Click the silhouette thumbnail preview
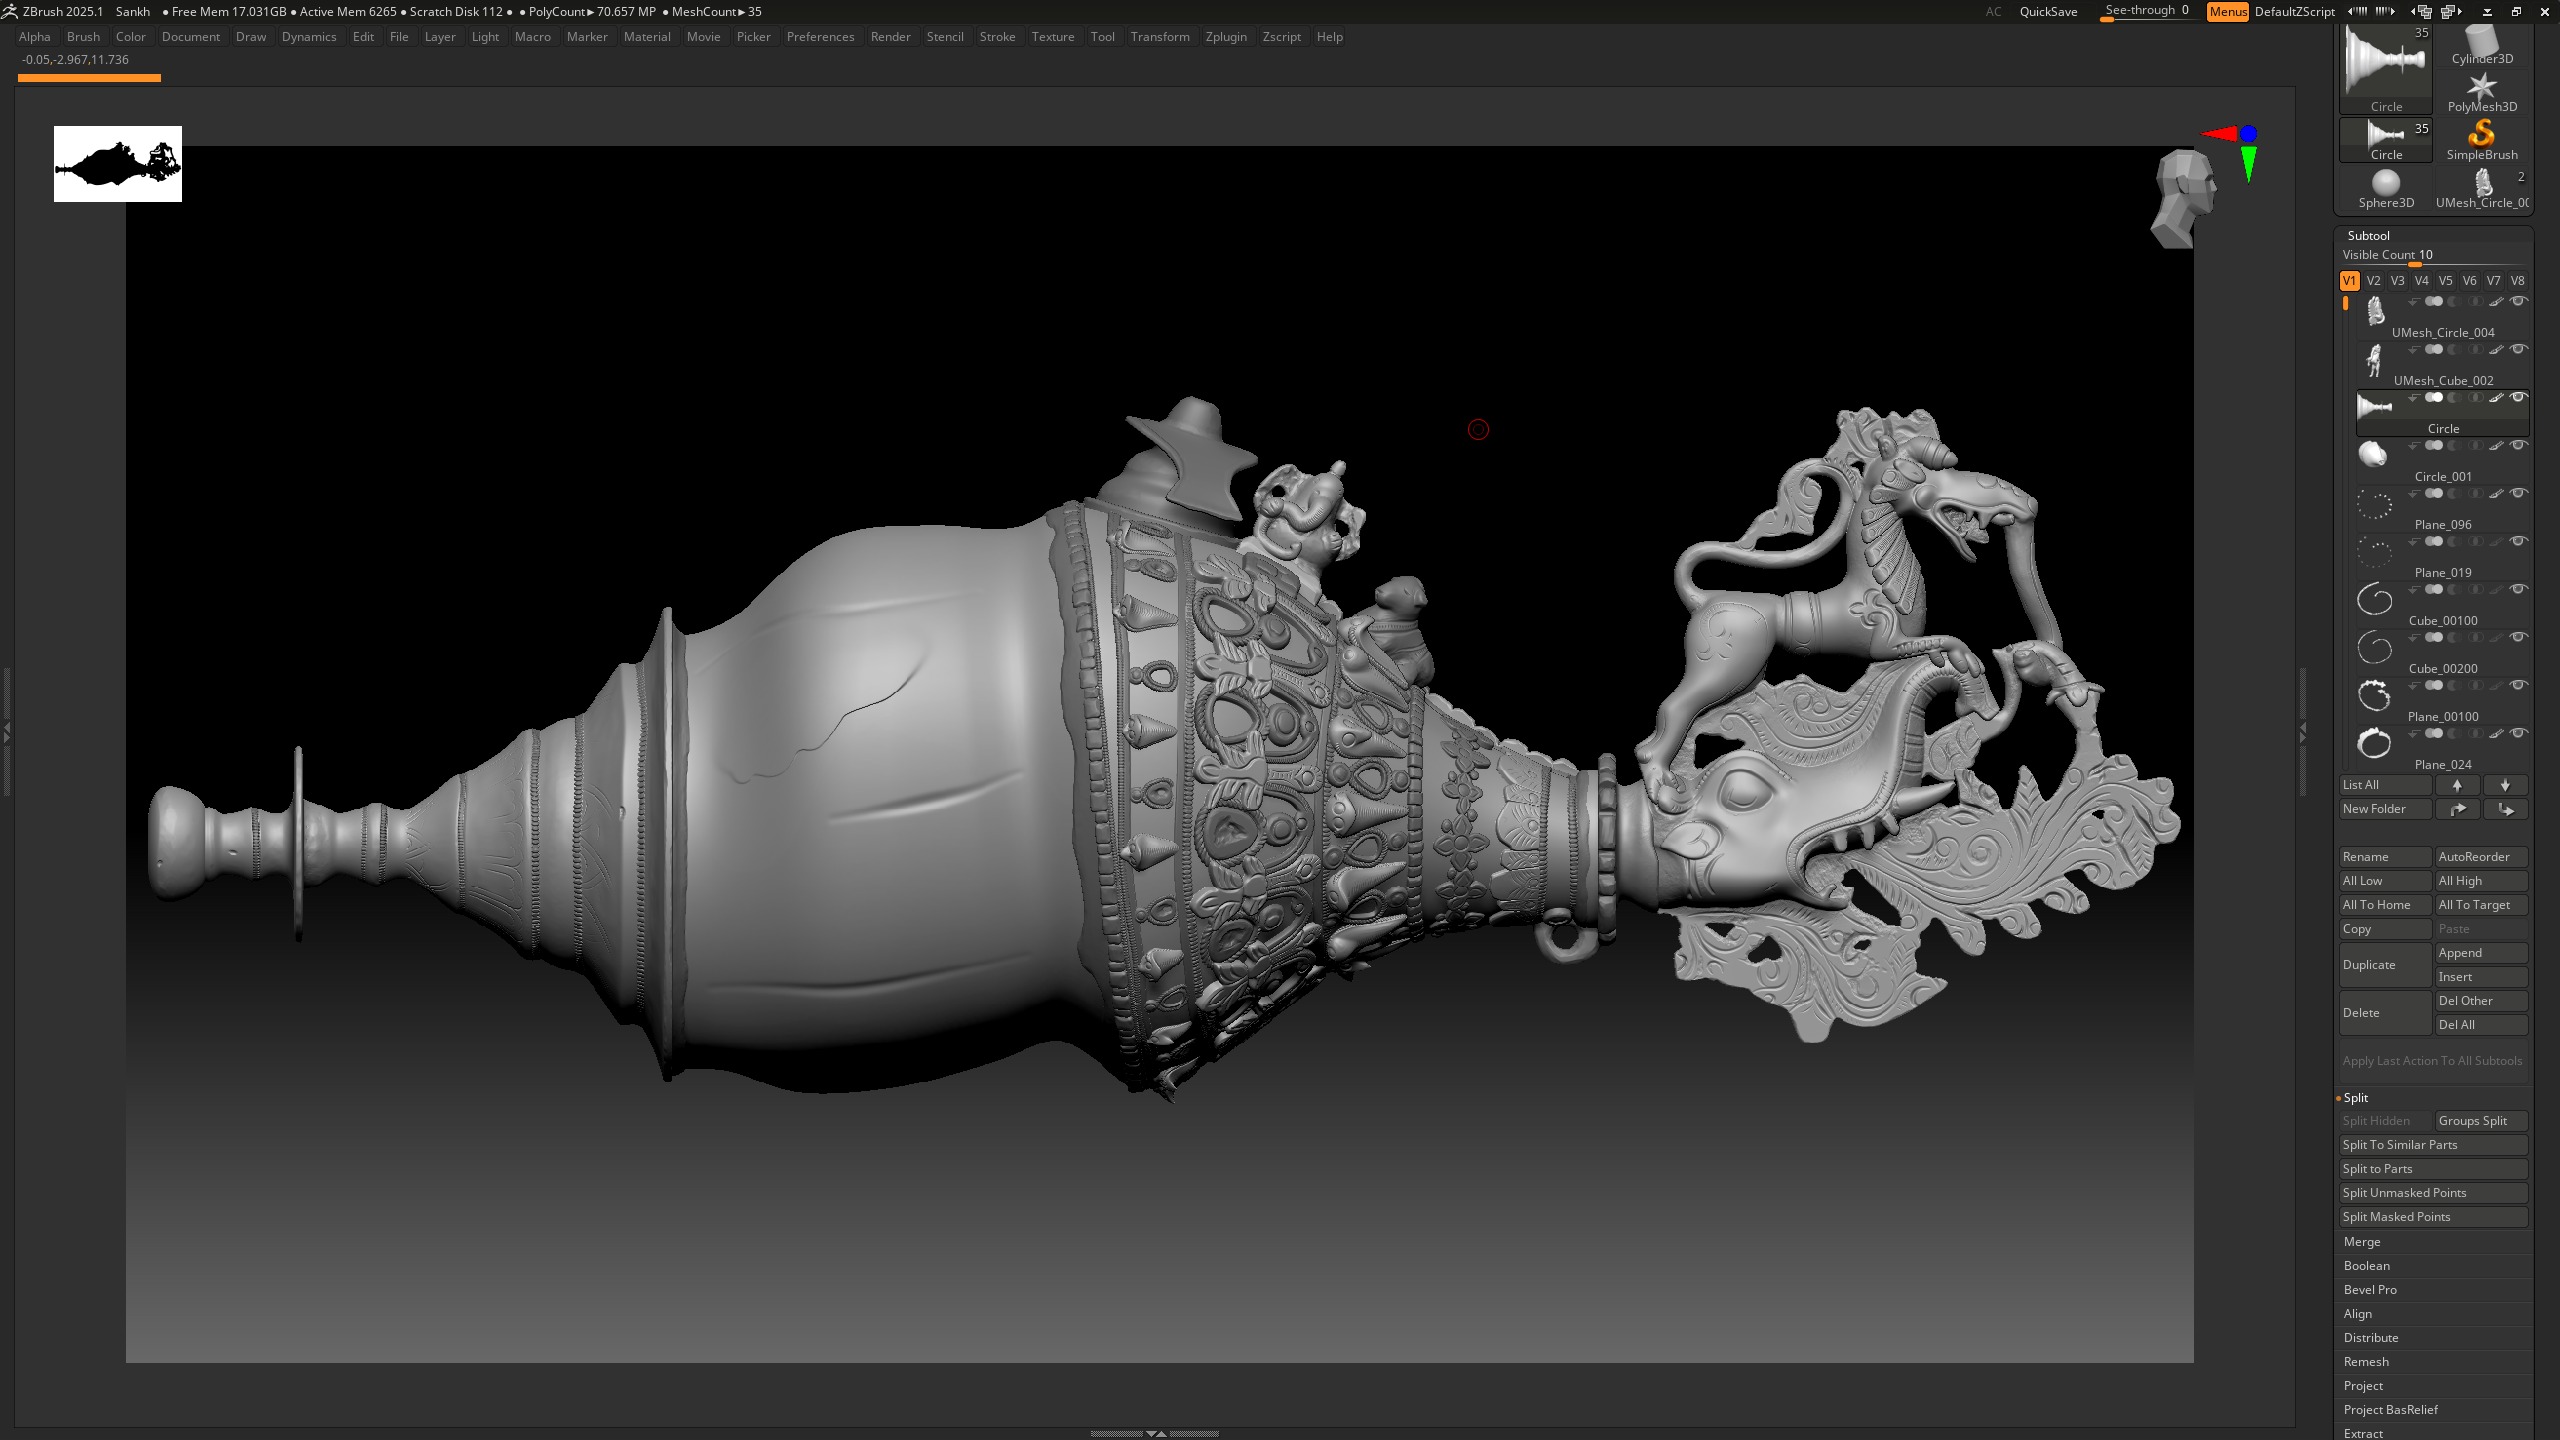This screenshot has width=2560, height=1440. (118, 164)
